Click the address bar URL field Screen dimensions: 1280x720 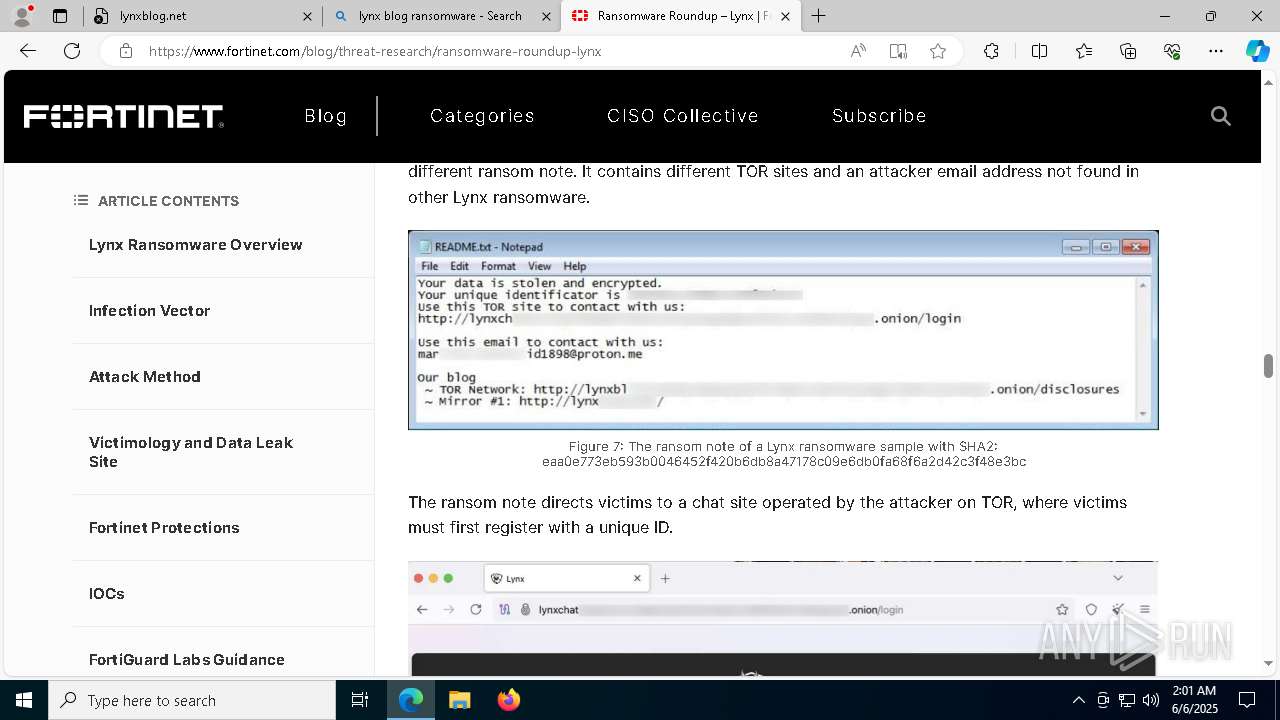tap(490, 51)
